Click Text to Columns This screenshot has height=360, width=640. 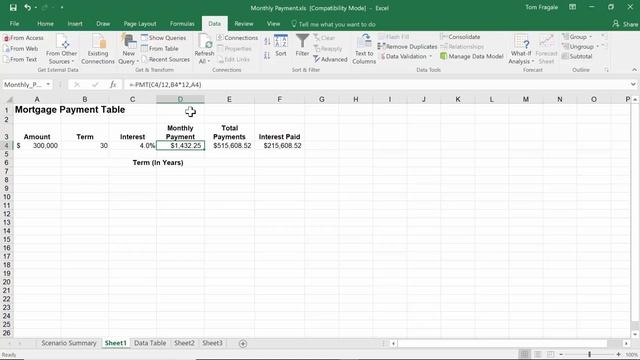click(364, 49)
